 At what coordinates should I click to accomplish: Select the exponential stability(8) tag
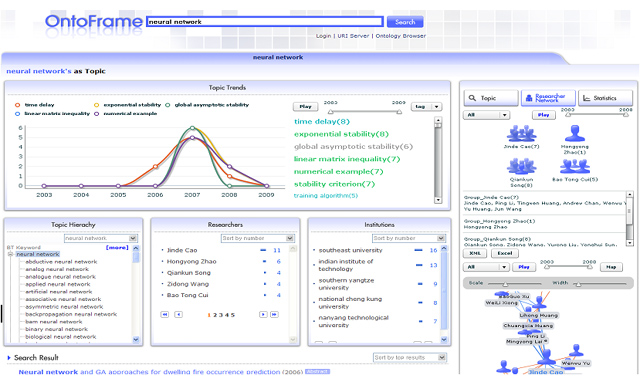pyautogui.click(x=341, y=134)
